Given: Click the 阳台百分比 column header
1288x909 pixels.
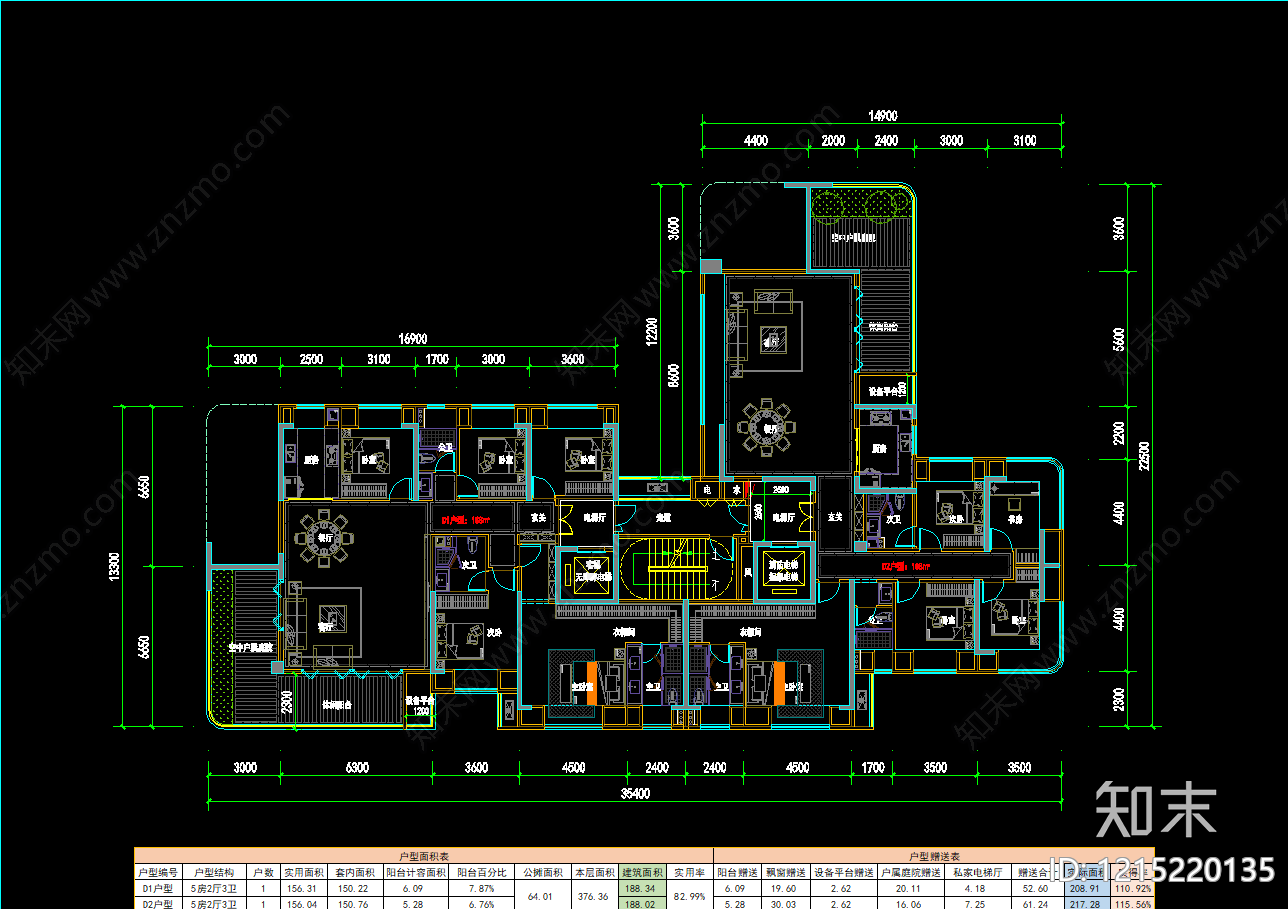Looking at the screenshot, I should tap(482, 872).
